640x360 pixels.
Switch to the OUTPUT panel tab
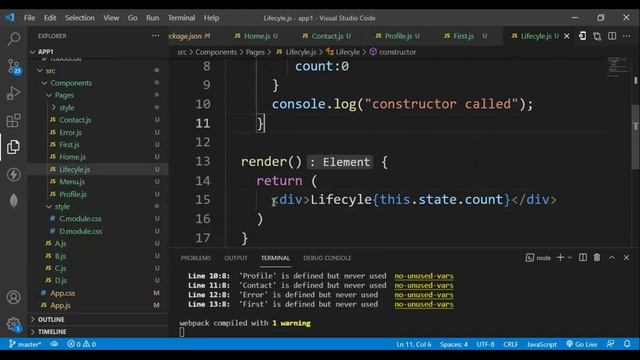236,258
